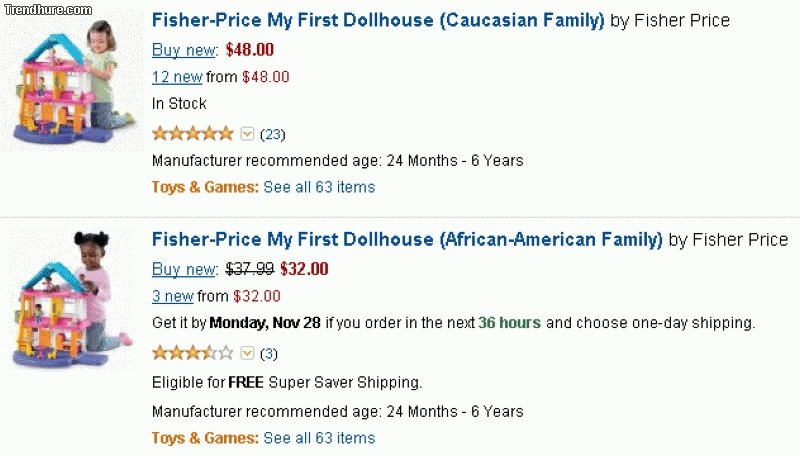The image size is (800, 456).
Task: Expand rating dropdown arrow beside 23 reviews
Action: coord(248,133)
